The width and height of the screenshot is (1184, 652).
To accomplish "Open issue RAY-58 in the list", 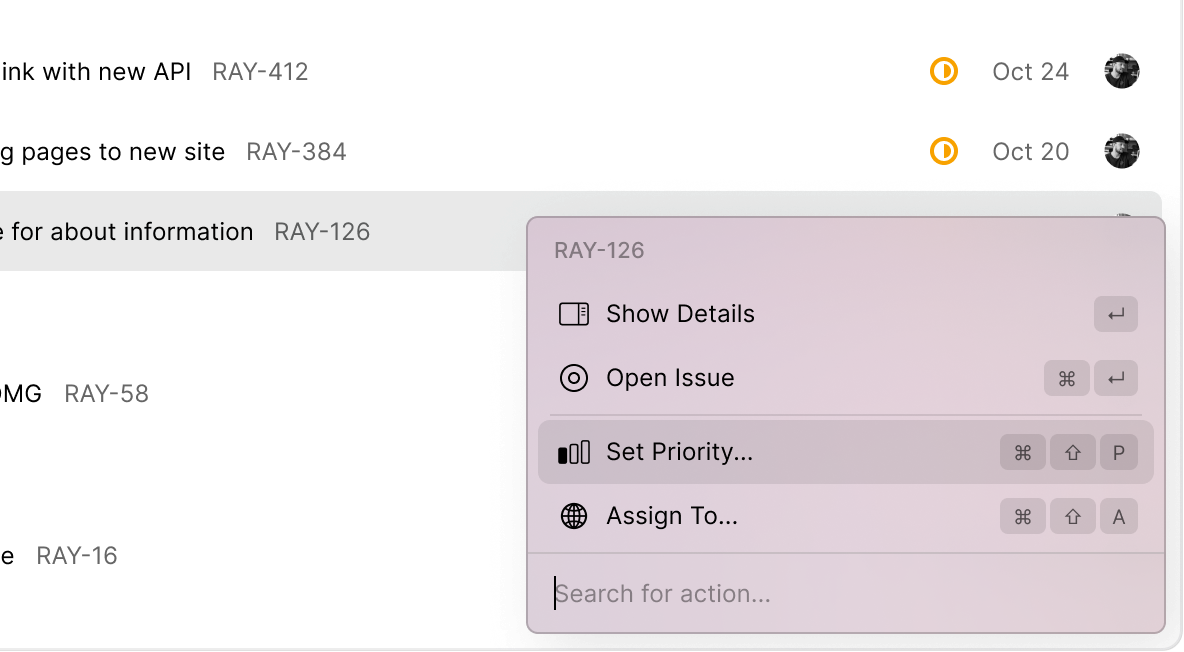I will point(106,394).
